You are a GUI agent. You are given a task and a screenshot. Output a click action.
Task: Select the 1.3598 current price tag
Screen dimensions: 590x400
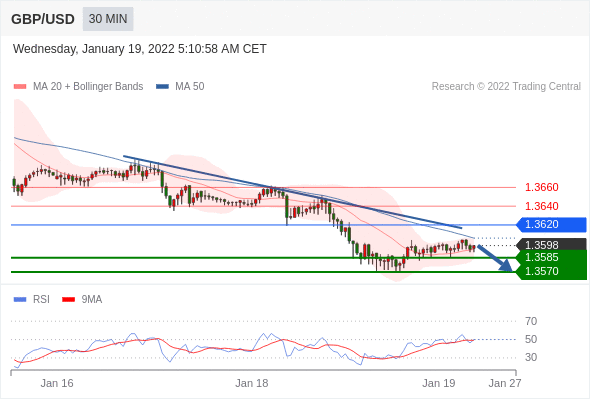(552, 245)
